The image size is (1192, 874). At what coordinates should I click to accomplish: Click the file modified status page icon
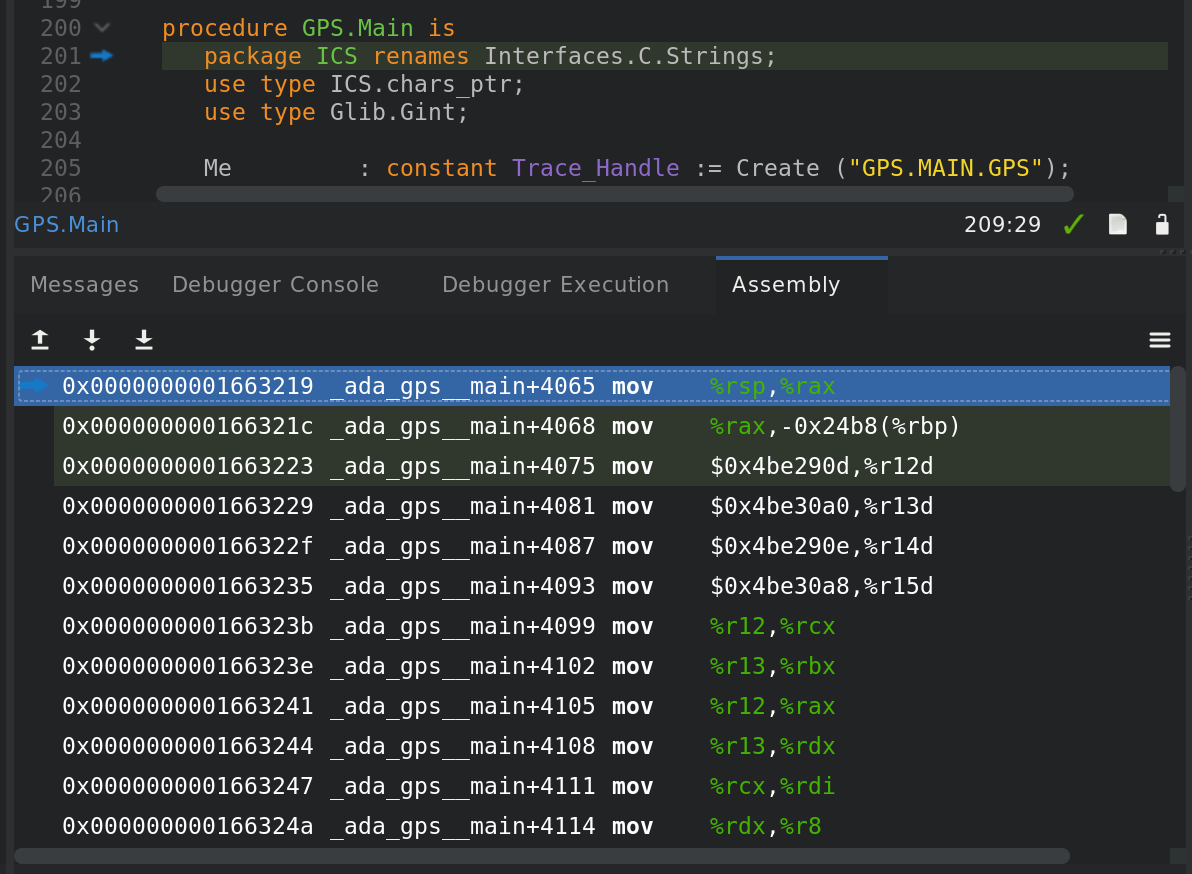tap(1118, 224)
